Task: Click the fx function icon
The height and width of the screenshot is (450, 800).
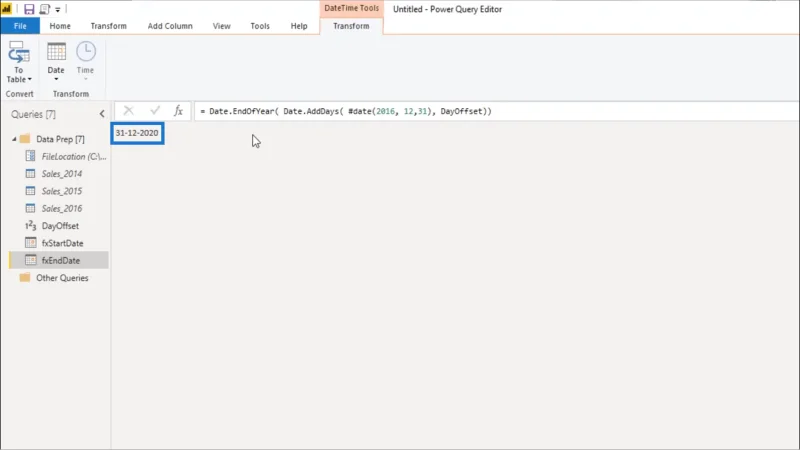Action: (x=178, y=111)
